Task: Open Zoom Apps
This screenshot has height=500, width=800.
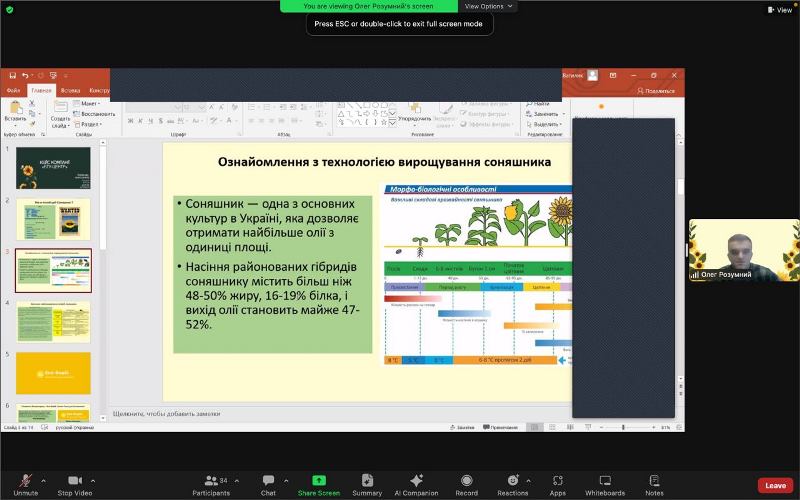Action: coord(557,481)
